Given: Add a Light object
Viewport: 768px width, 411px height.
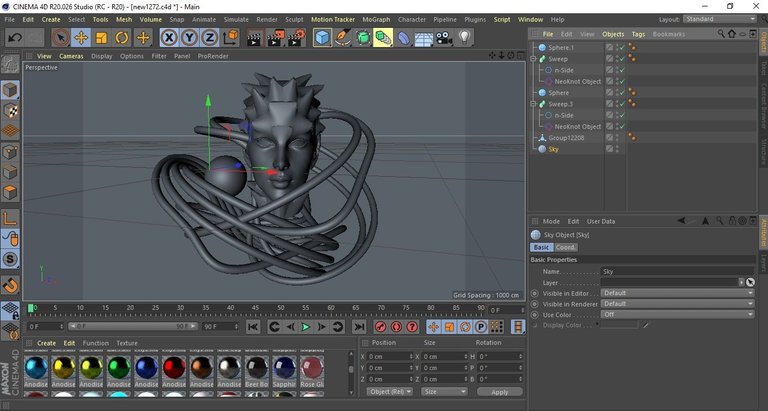Looking at the screenshot, I should pos(464,38).
